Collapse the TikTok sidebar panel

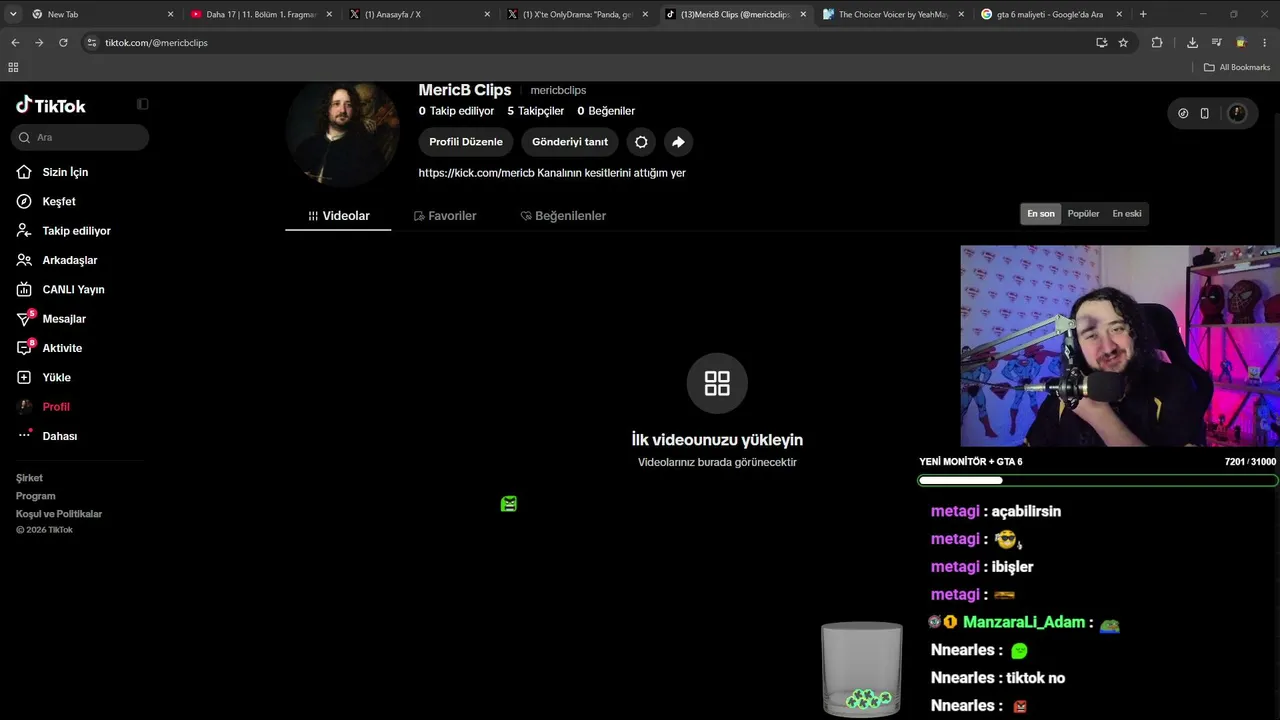pyautogui.click(x=143, y=104)
